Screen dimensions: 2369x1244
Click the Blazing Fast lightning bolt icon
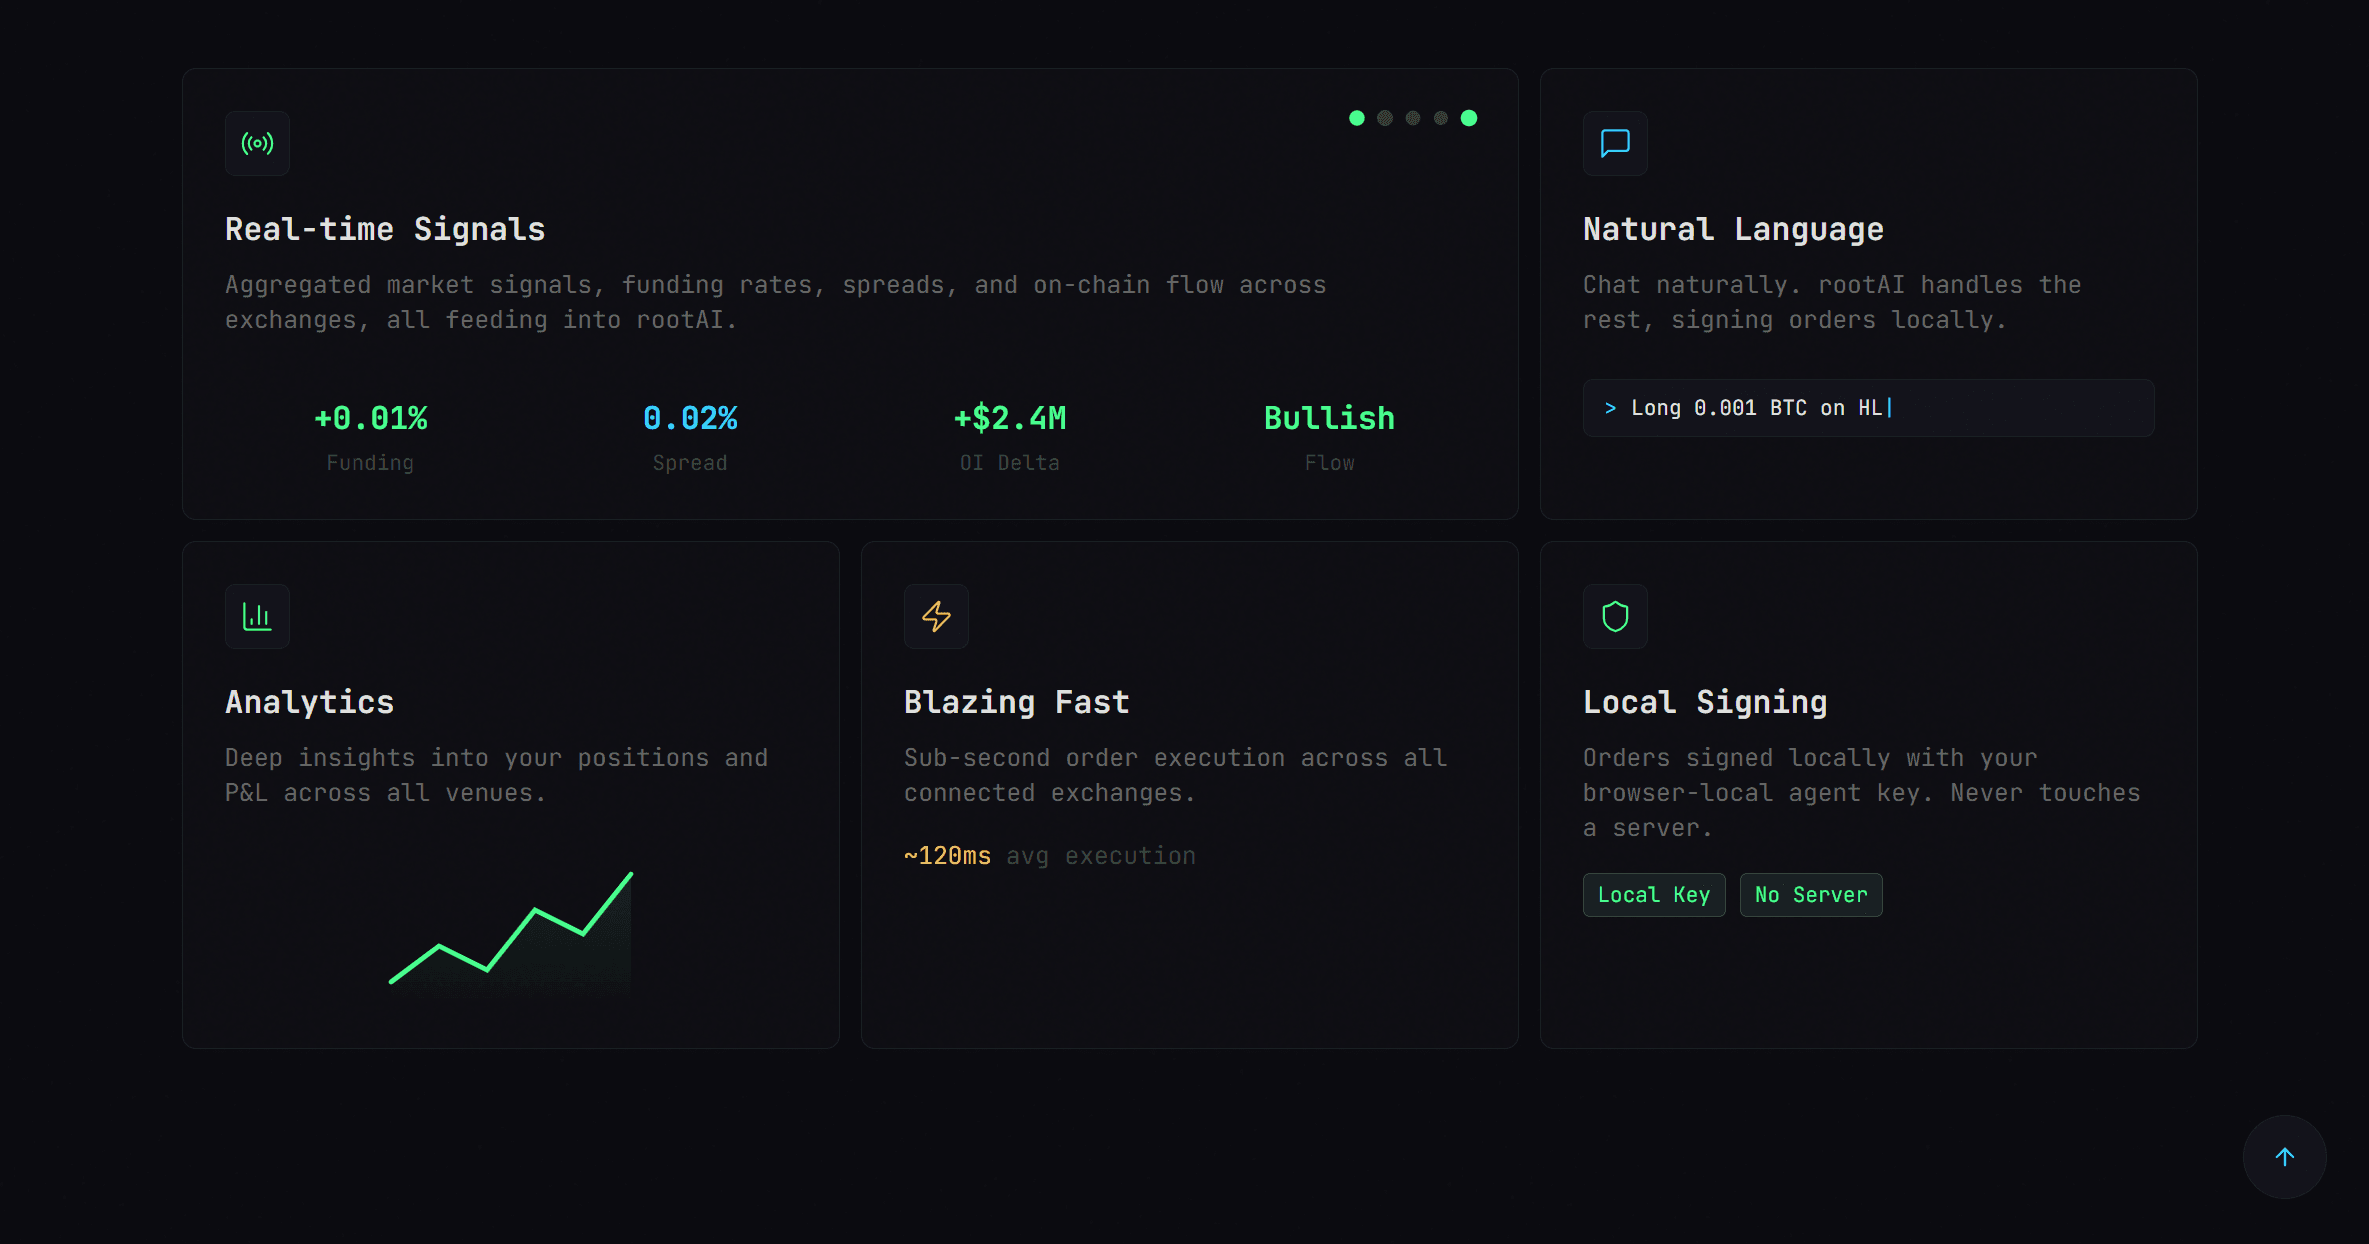(x=936, y=616)
